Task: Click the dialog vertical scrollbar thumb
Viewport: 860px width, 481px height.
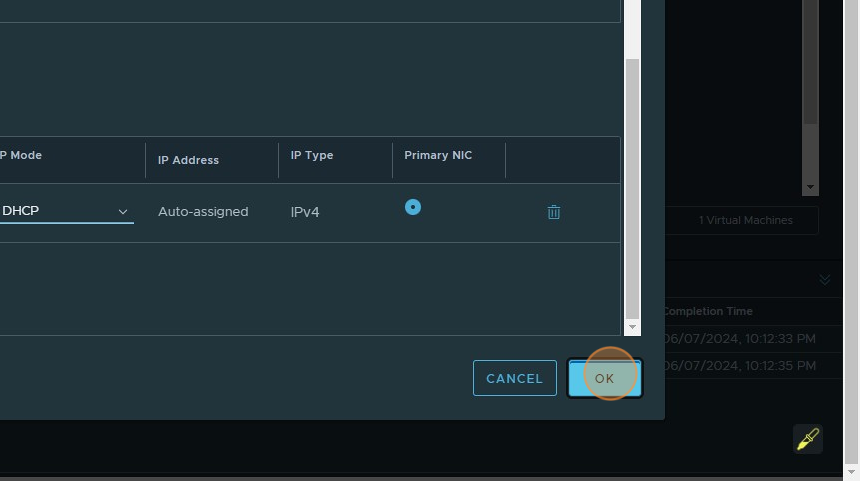Action: tap(632, 188)
